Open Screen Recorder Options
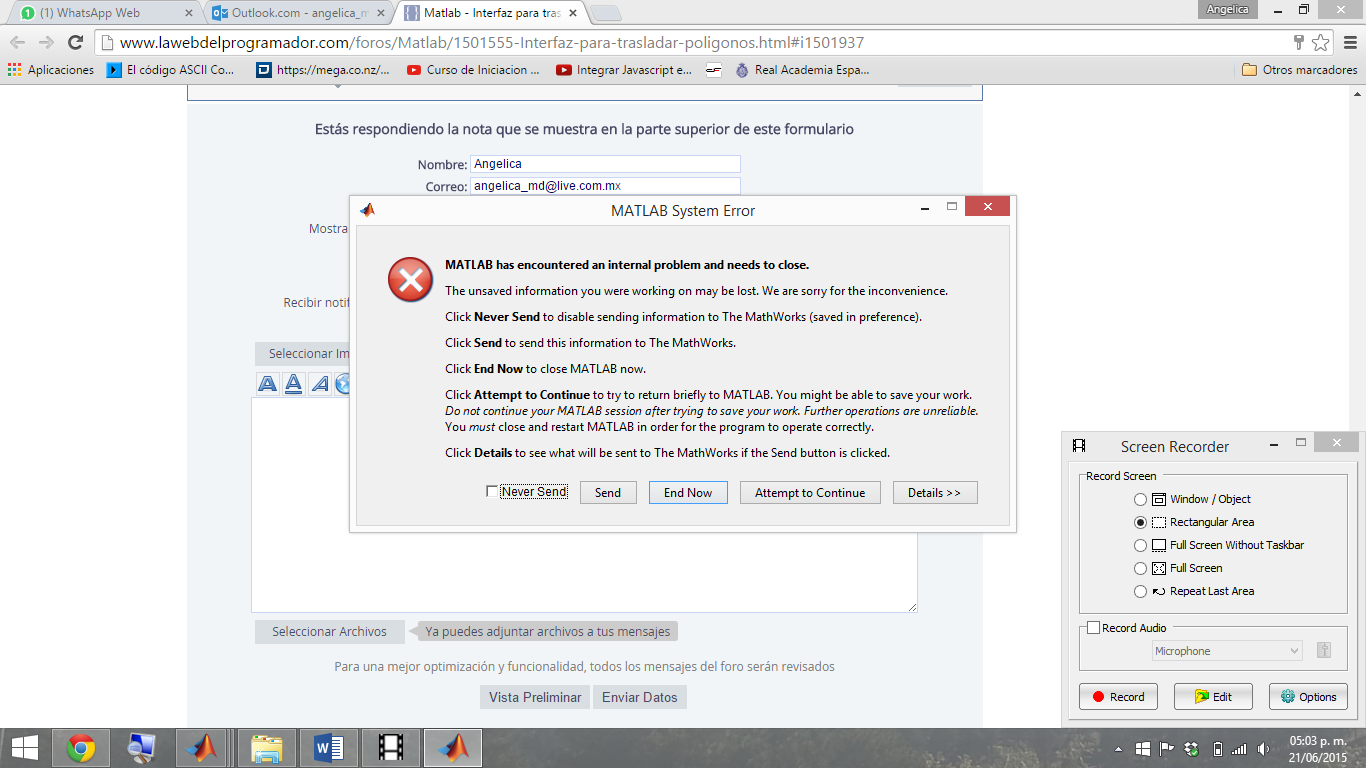This screenshot has width=1366, height=768. click(x=1308, y=697)
